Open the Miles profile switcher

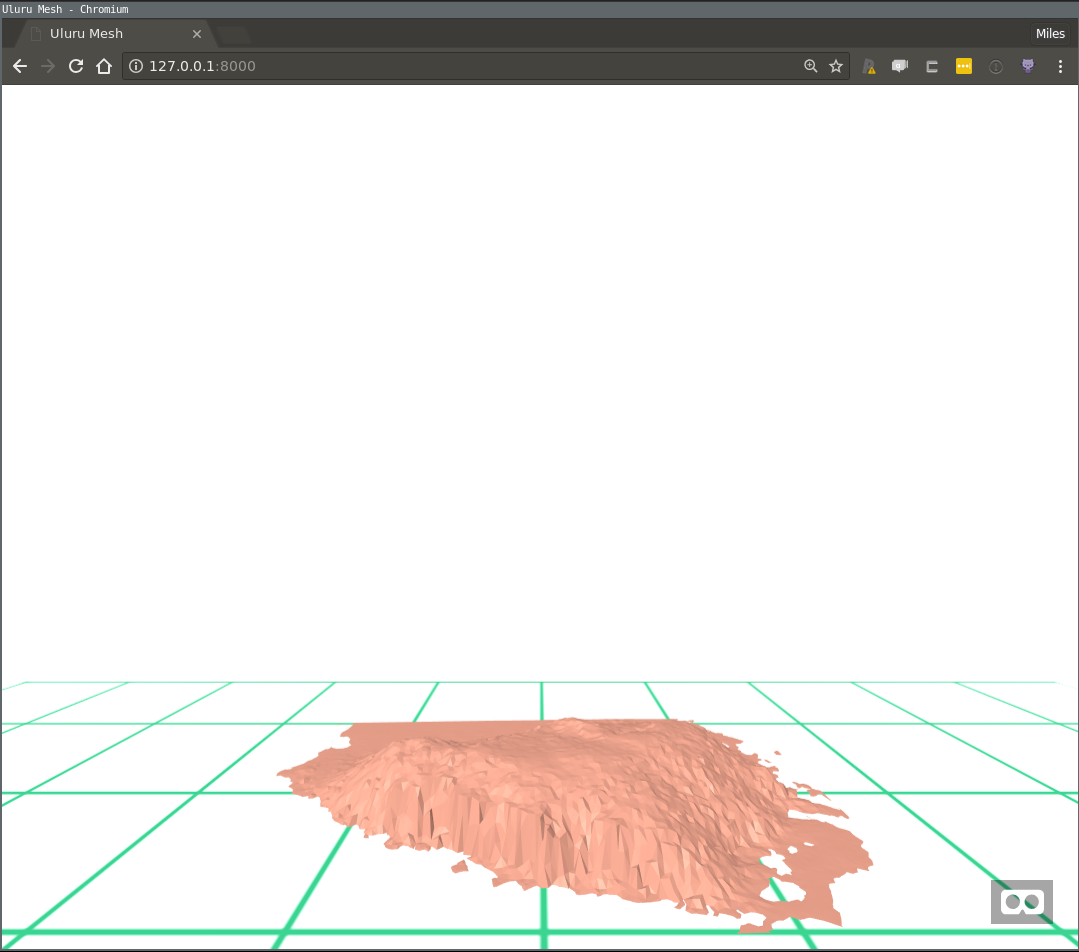(1050, 34)
